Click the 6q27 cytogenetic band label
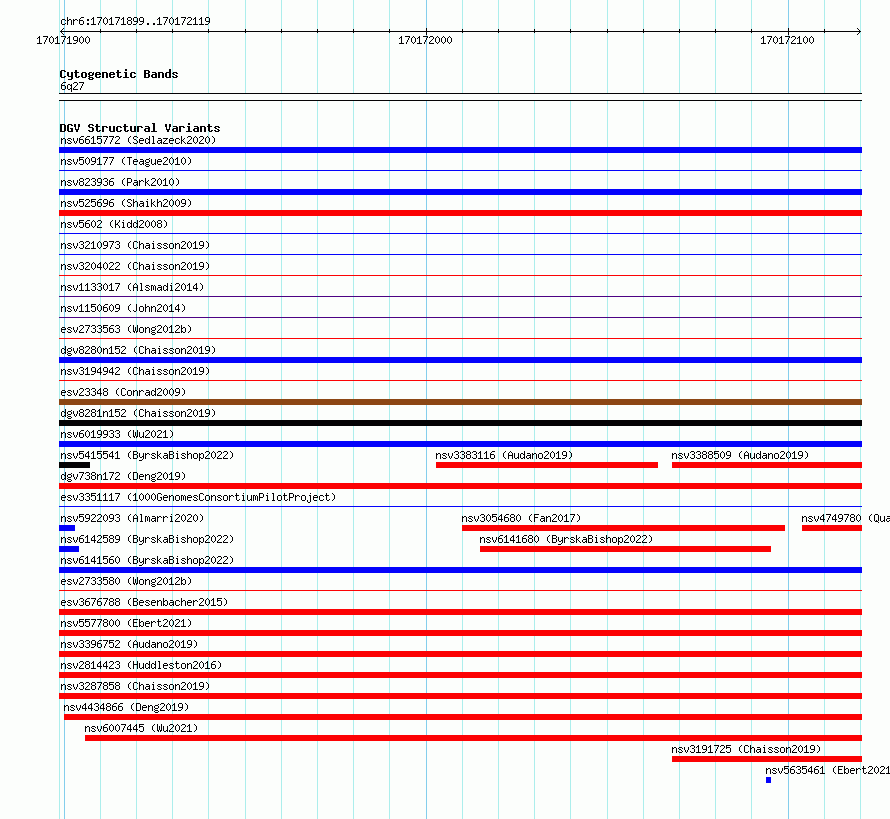The image size is (890, 819). 72,86
